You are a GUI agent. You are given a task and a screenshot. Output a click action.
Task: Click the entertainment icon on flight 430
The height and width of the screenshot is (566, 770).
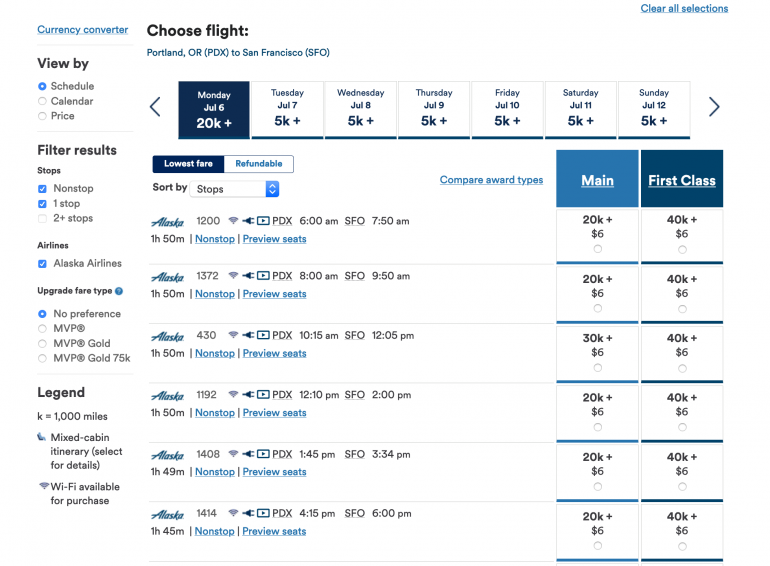[x=264, y=336]
